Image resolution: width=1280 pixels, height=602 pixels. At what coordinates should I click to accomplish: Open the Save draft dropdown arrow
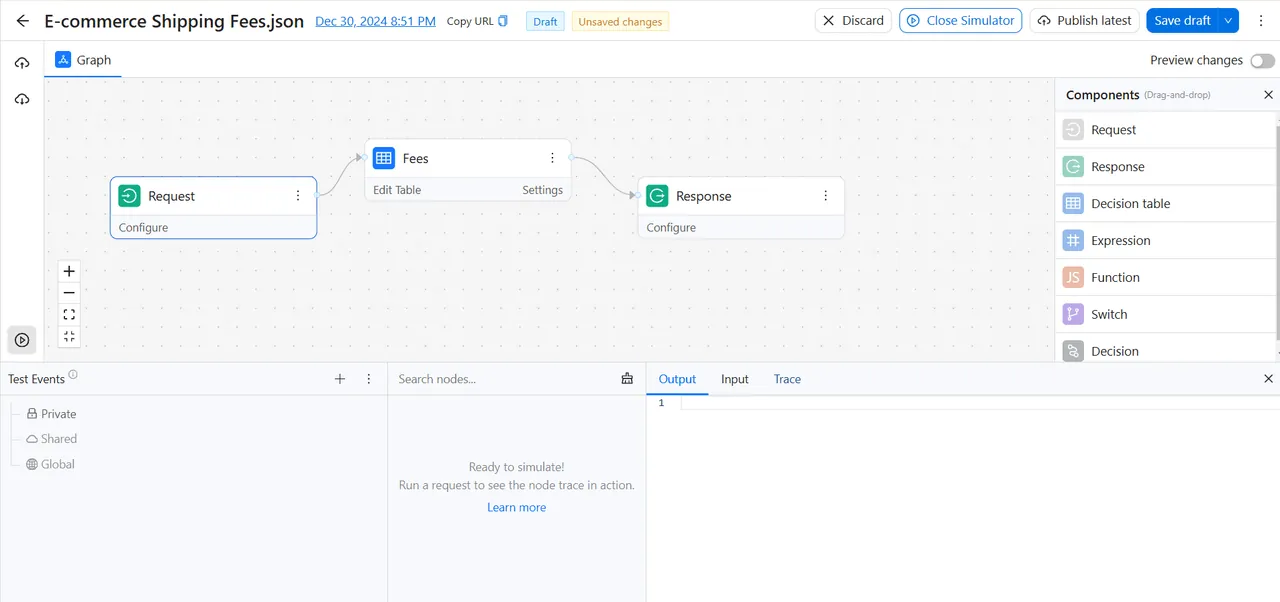1229,21
